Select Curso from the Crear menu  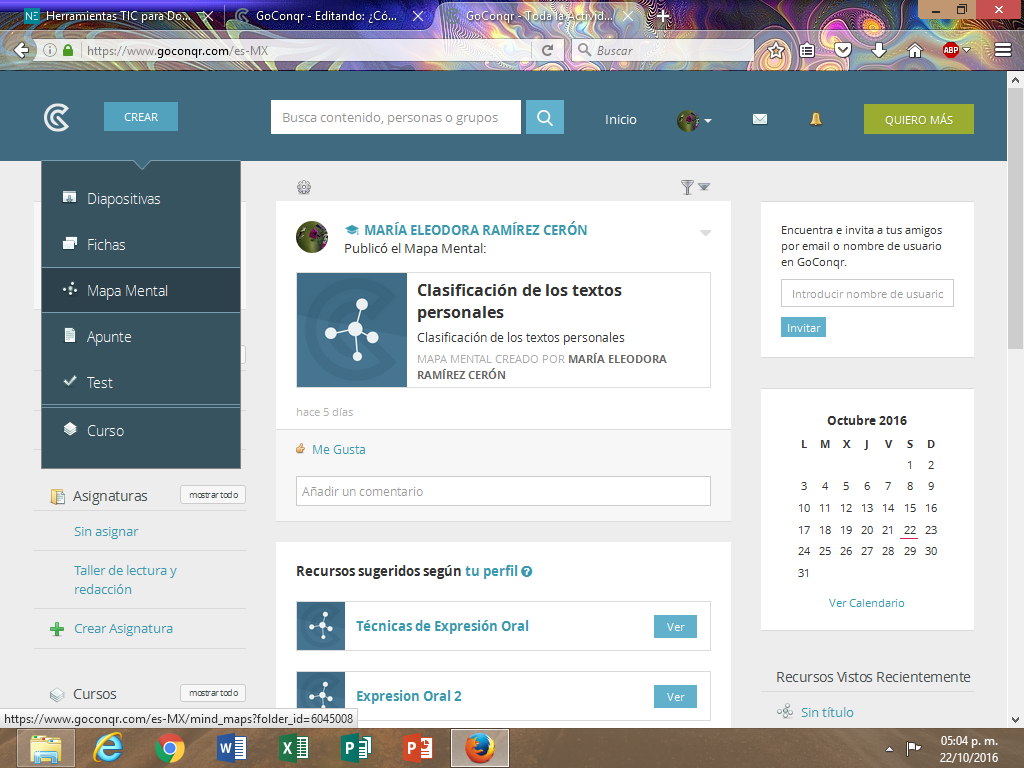point(141,430)
